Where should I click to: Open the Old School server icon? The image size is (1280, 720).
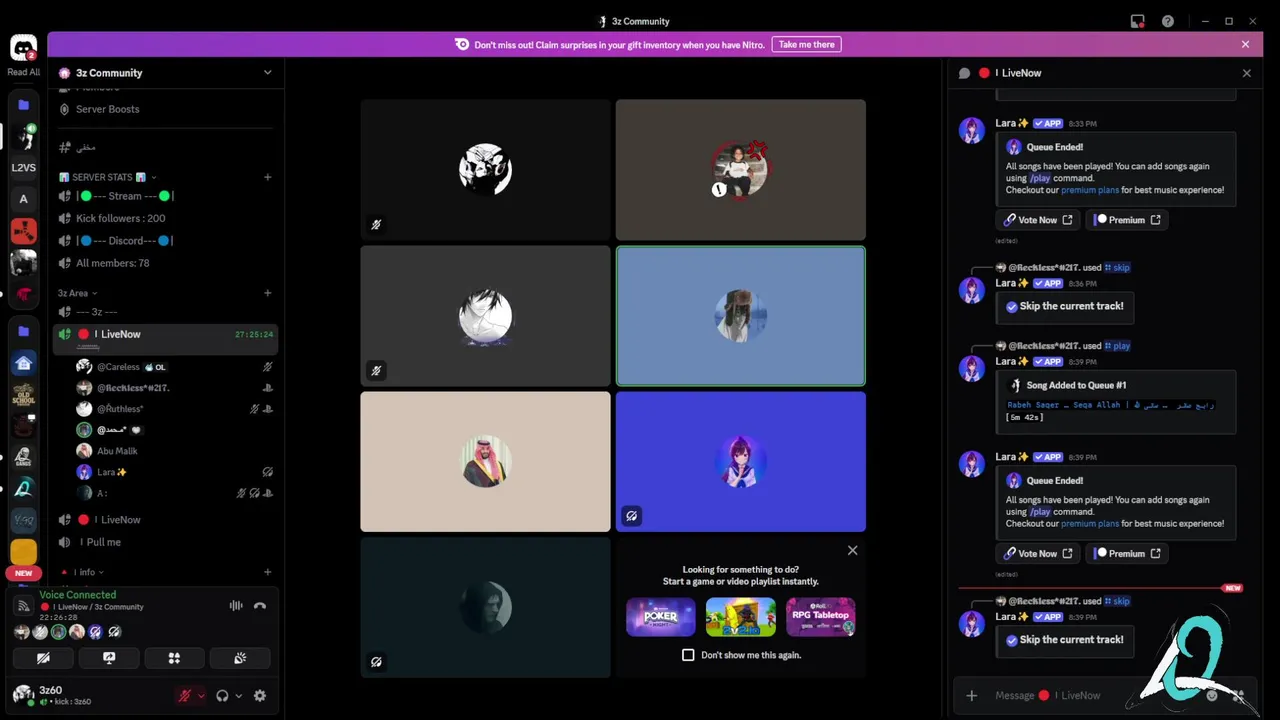tap(23, 394)
